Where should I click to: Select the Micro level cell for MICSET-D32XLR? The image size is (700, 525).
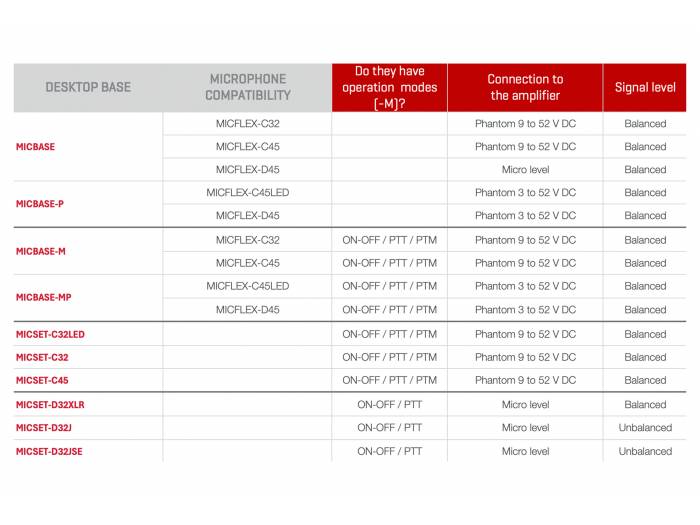coord(525,405)
